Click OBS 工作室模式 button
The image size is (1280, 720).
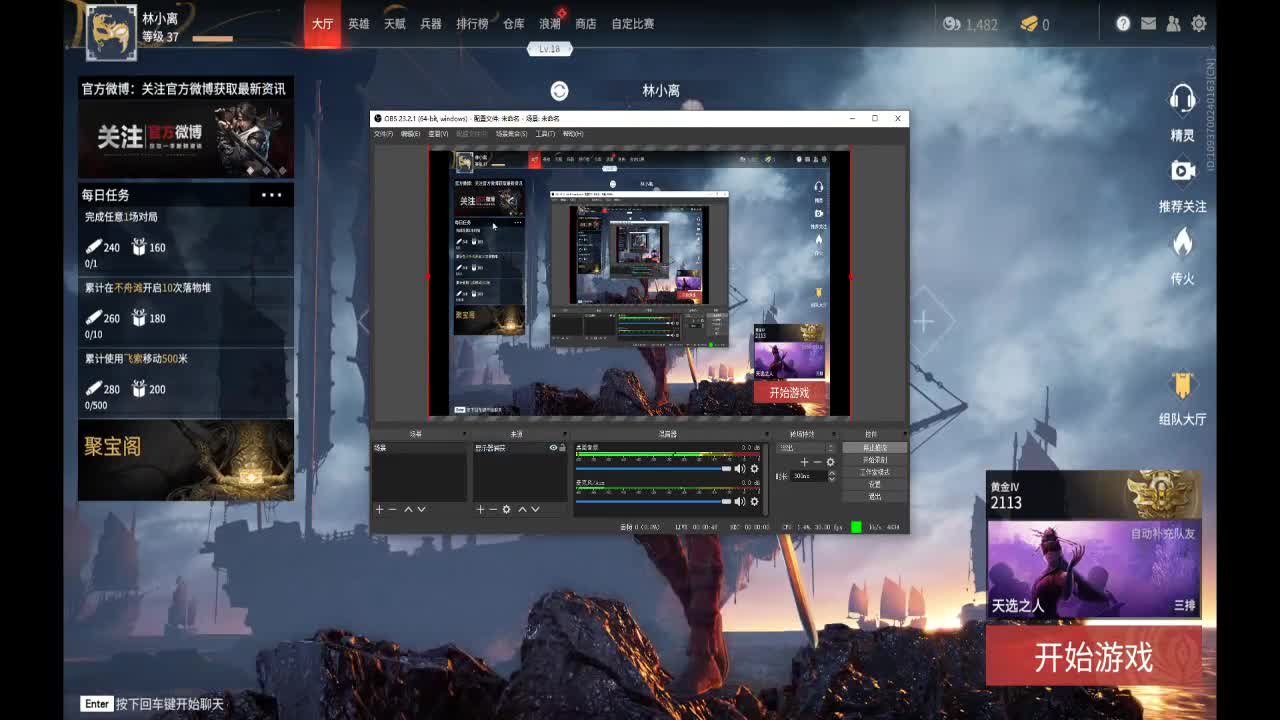point(875,472)
